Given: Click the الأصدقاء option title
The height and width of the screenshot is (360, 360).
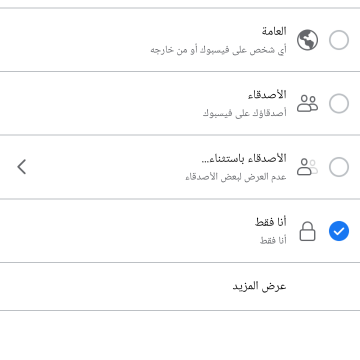Looking at the screenshot, I should pos(267,95).
